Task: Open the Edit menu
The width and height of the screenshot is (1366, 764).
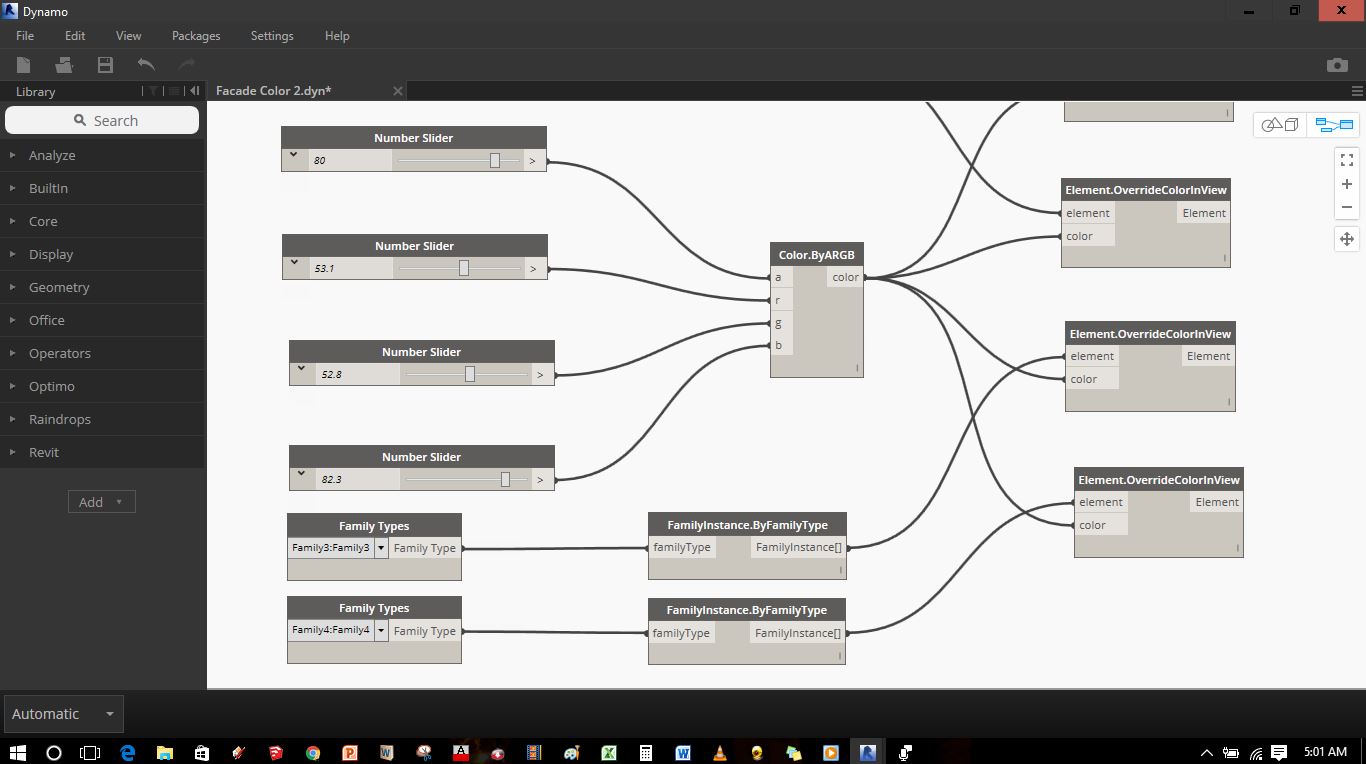Action: click(x=75, y=35)
